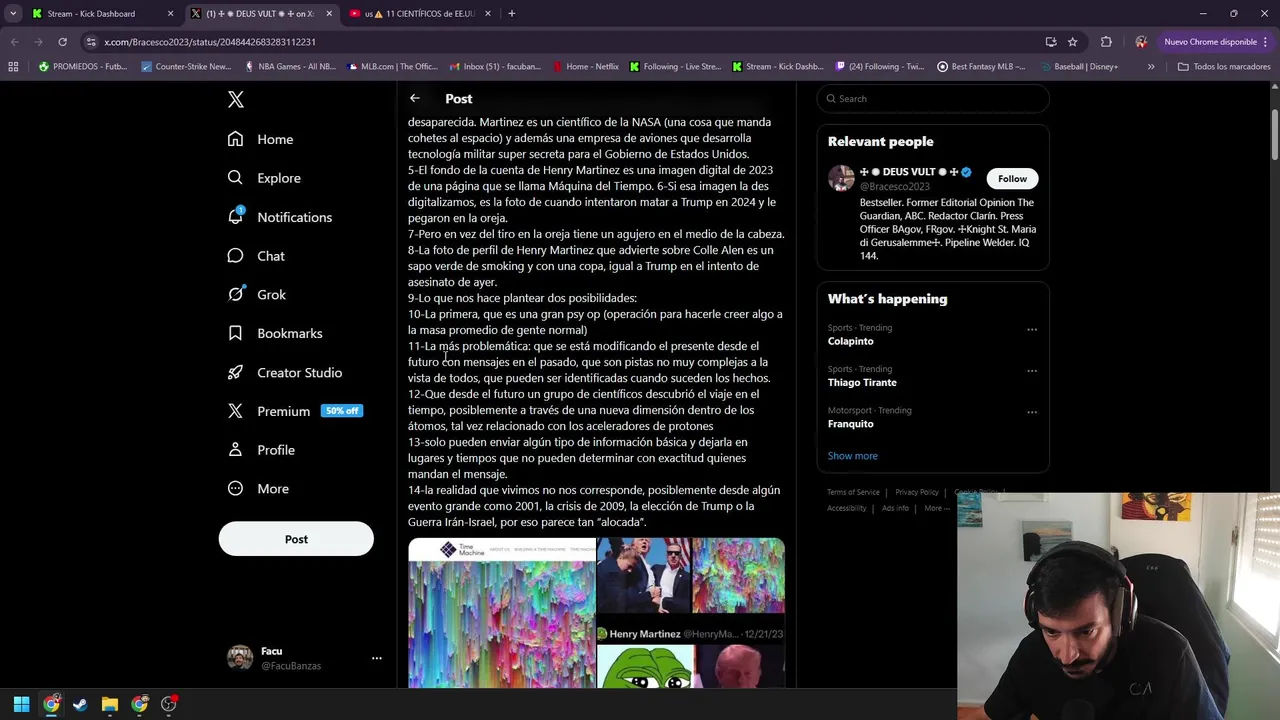Expand the footer More menu
1280x720 pixels.
936,508
